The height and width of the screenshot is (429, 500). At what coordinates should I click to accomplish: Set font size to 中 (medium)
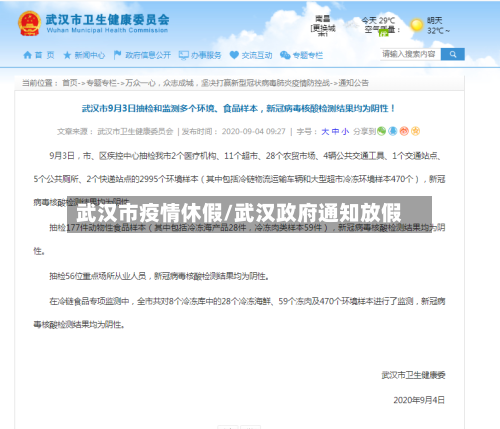[335, 132]
